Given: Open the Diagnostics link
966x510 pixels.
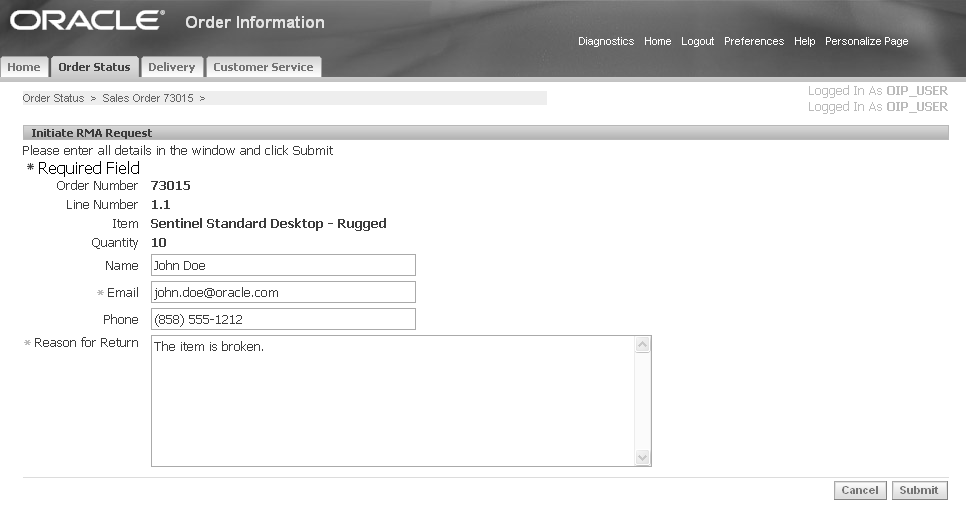Looking at the screenshot, I should pyautogui.click(x=606, y=41).
